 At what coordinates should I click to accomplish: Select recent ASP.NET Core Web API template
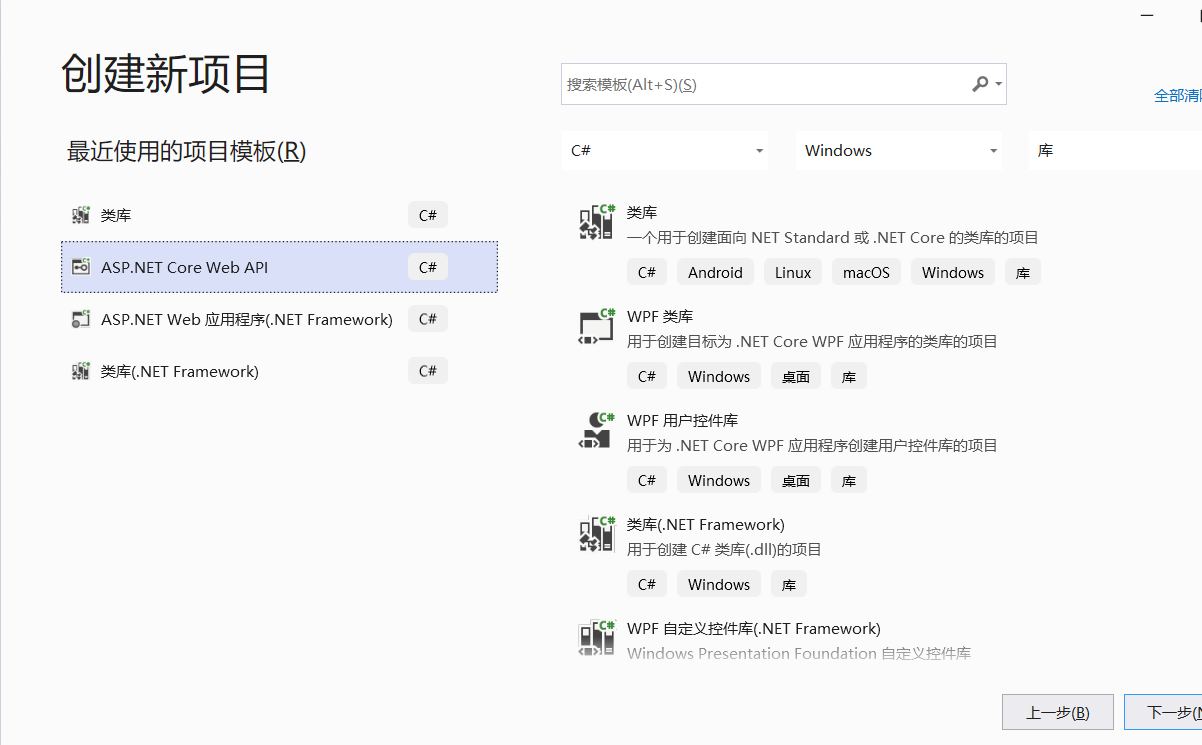[x=279, y=267]
